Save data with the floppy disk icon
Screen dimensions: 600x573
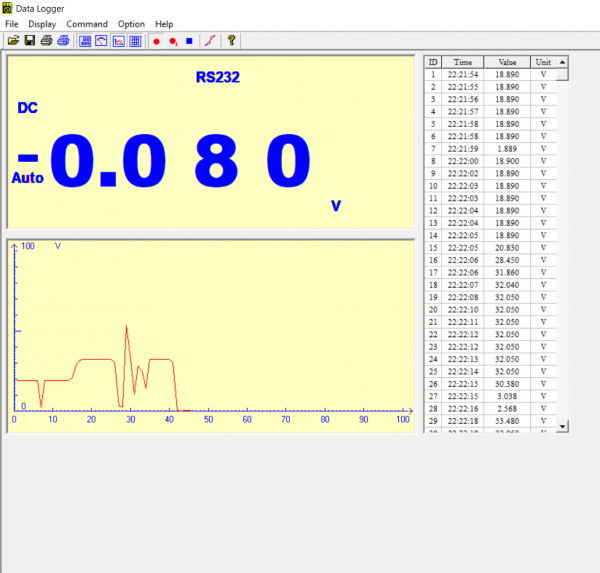pyautogui.click(x=30, y=41)
